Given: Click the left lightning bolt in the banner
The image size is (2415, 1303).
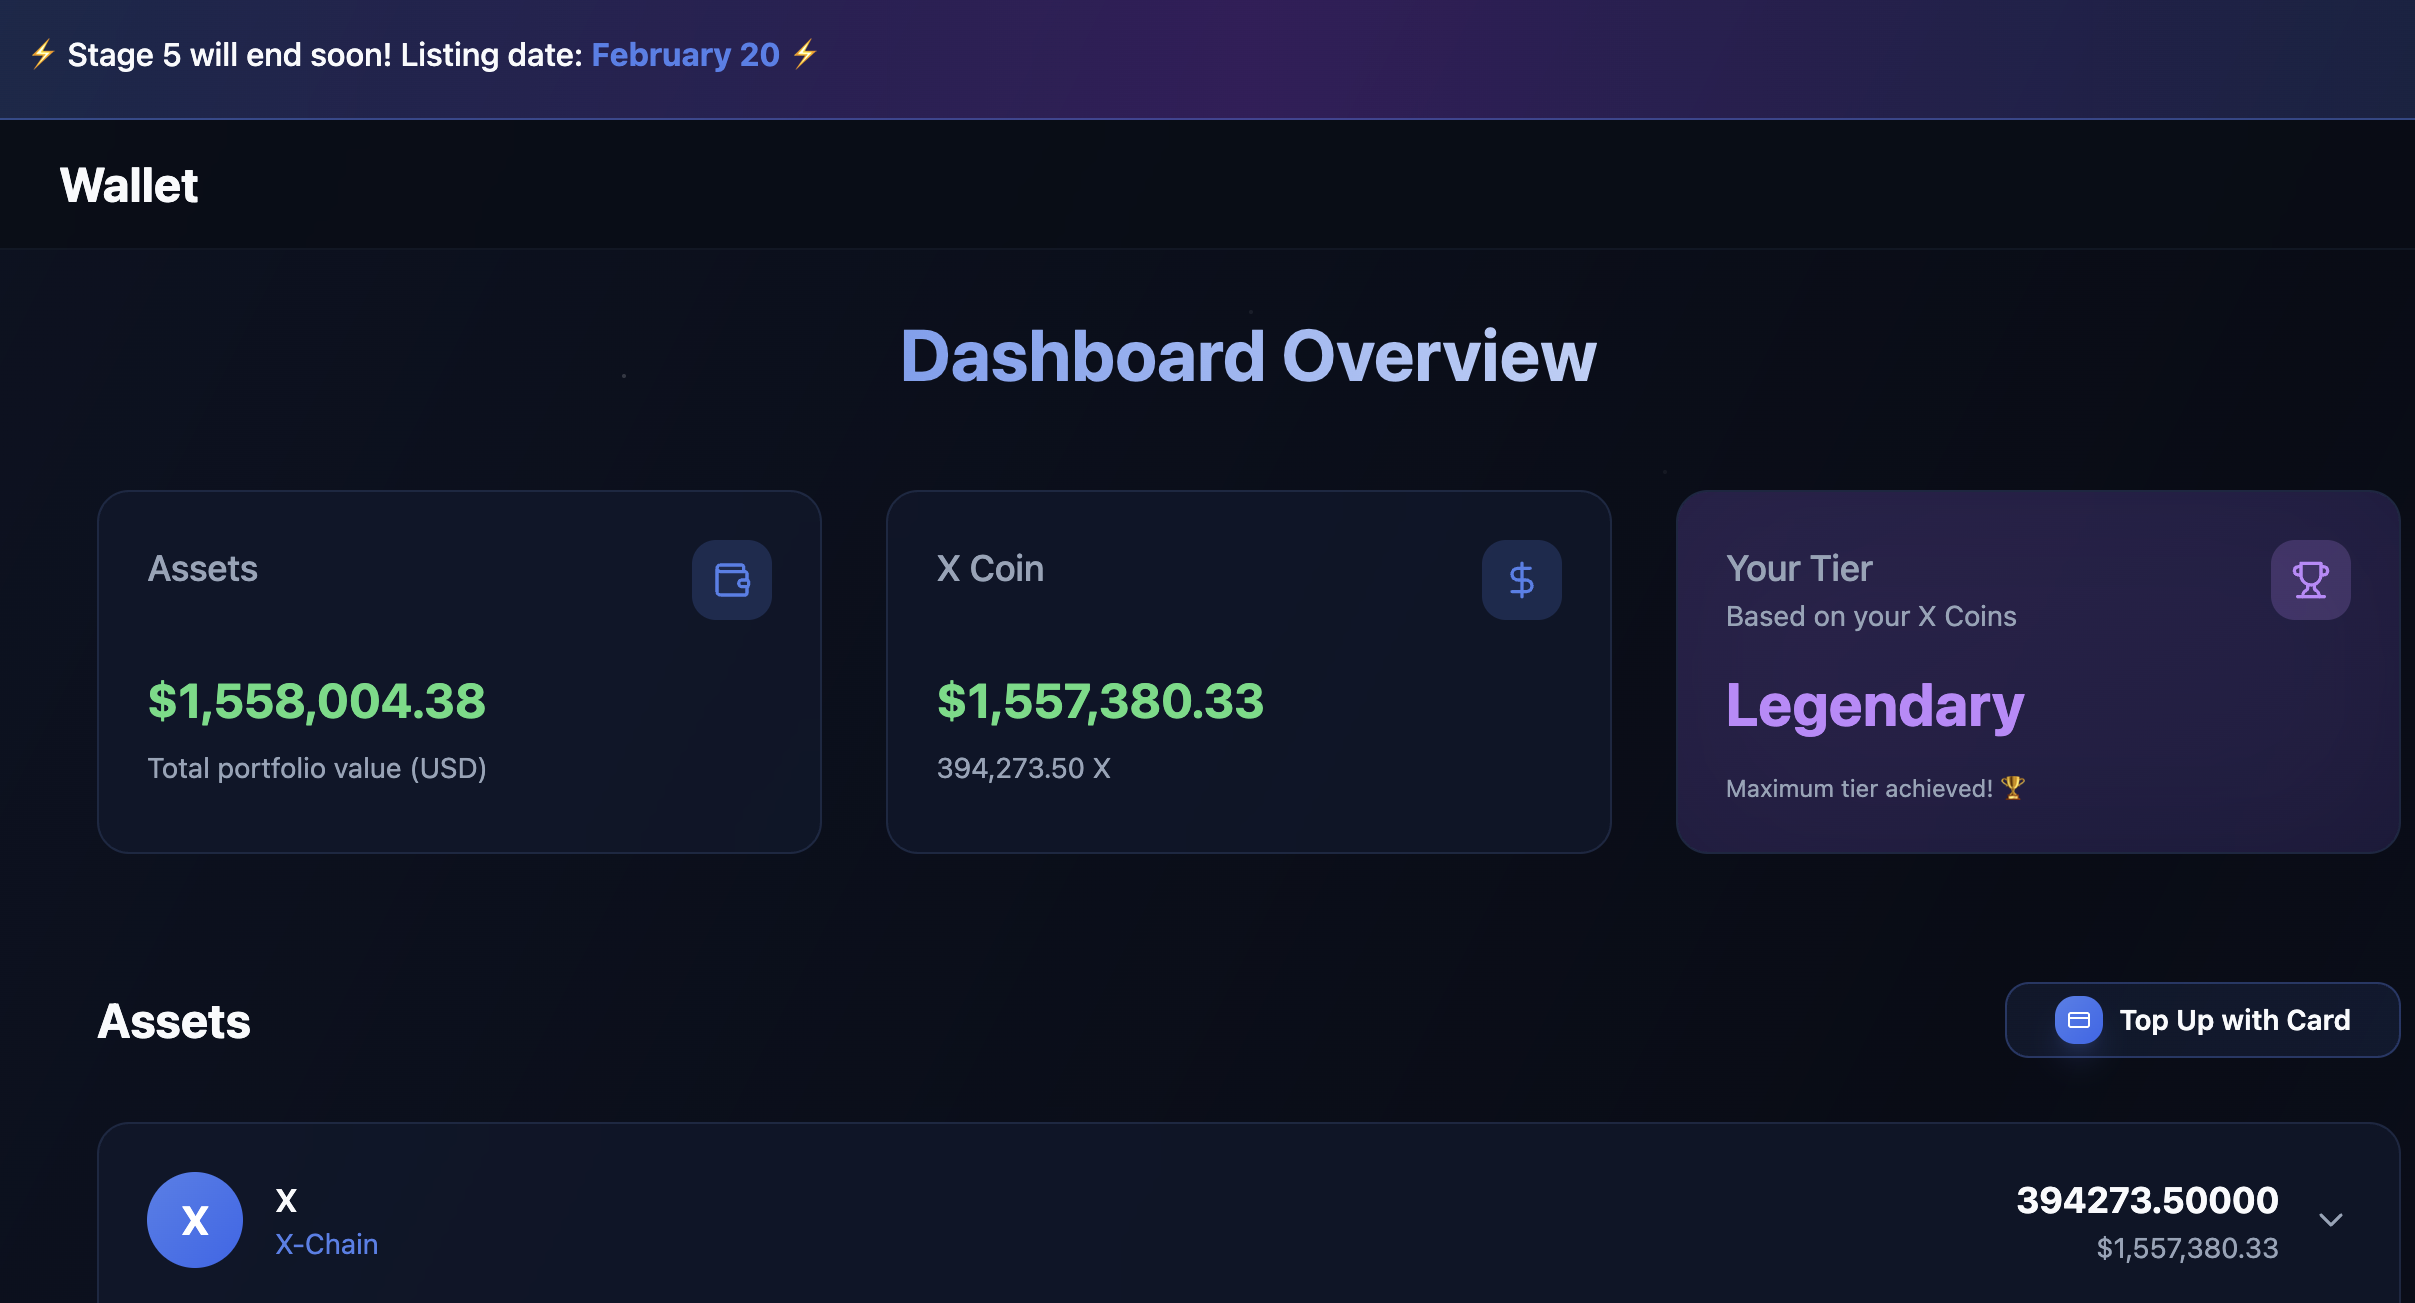Looking at the screenshot, I should coord(41,54).
